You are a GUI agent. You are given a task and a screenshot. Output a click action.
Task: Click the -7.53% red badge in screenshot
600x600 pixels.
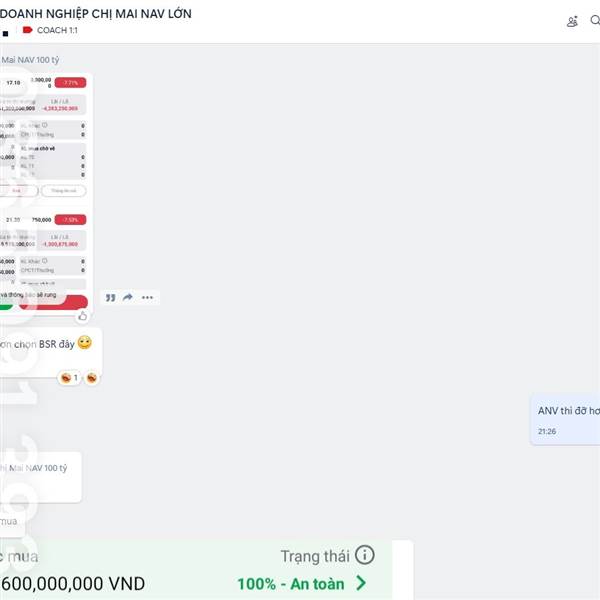point(70,220)
